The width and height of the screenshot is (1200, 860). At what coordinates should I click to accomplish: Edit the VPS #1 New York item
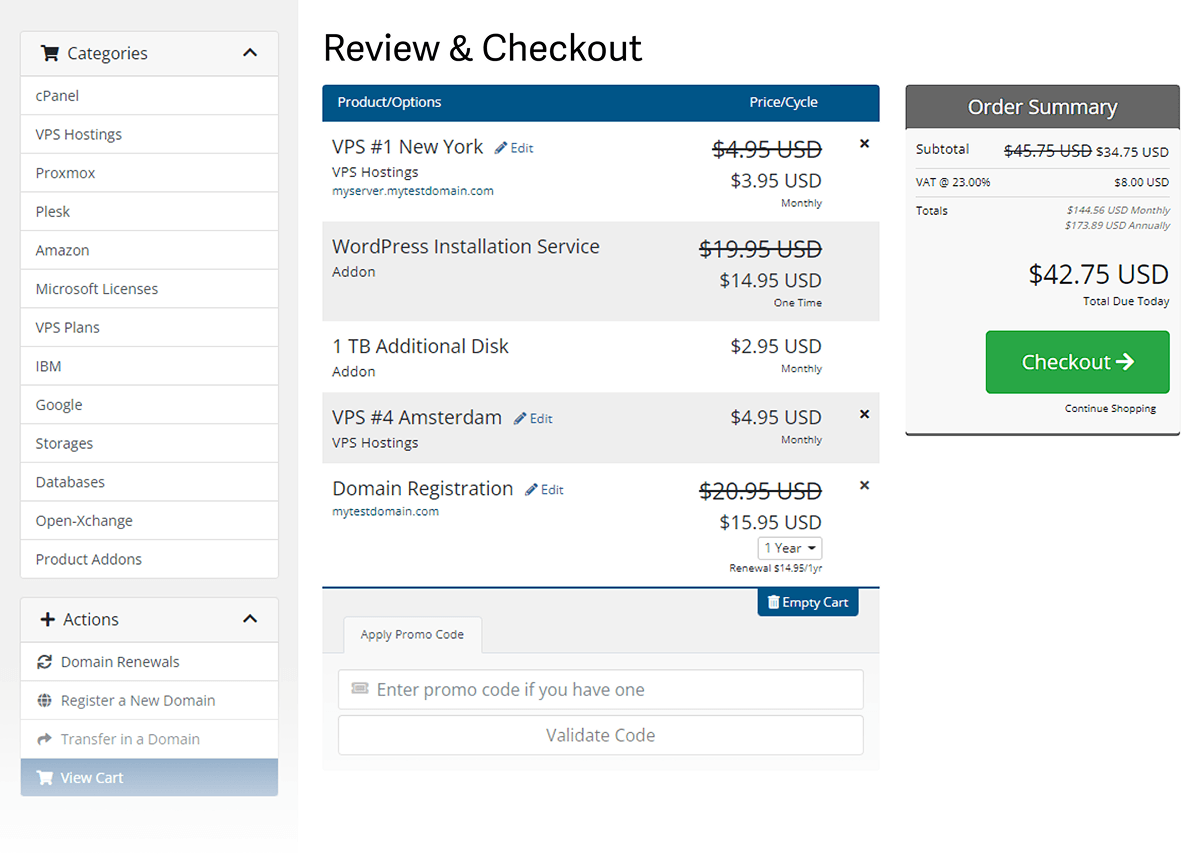[514, 148]
